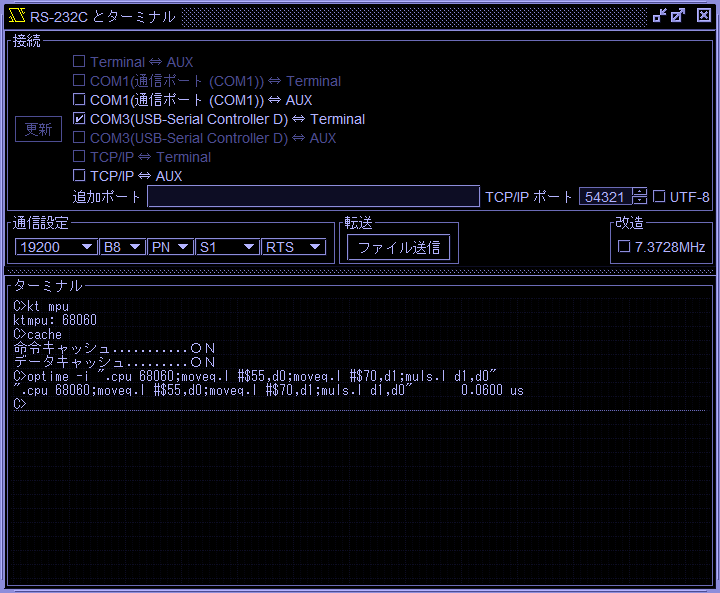Decrease TCP/IP port with down spinner
This screenshot has height=593, width=720.
tap(640, 201)
